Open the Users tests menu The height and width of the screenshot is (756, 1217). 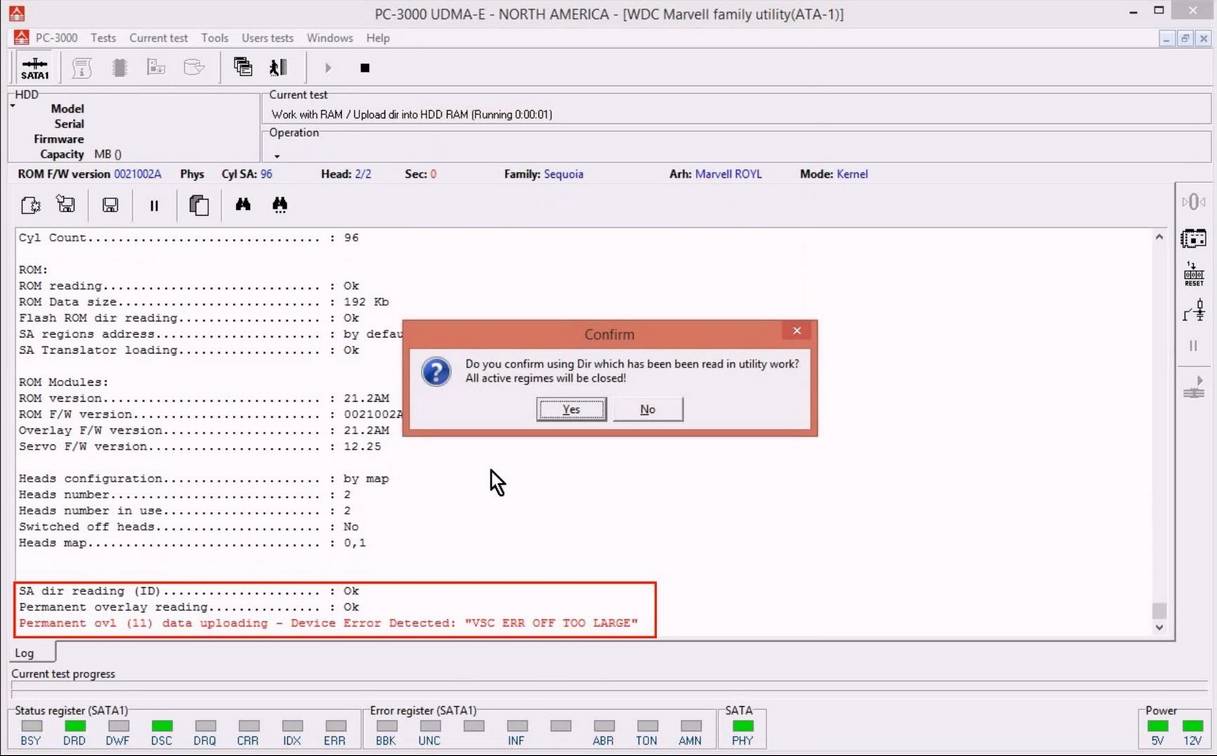pyautogui.click(x=267, y=38)
